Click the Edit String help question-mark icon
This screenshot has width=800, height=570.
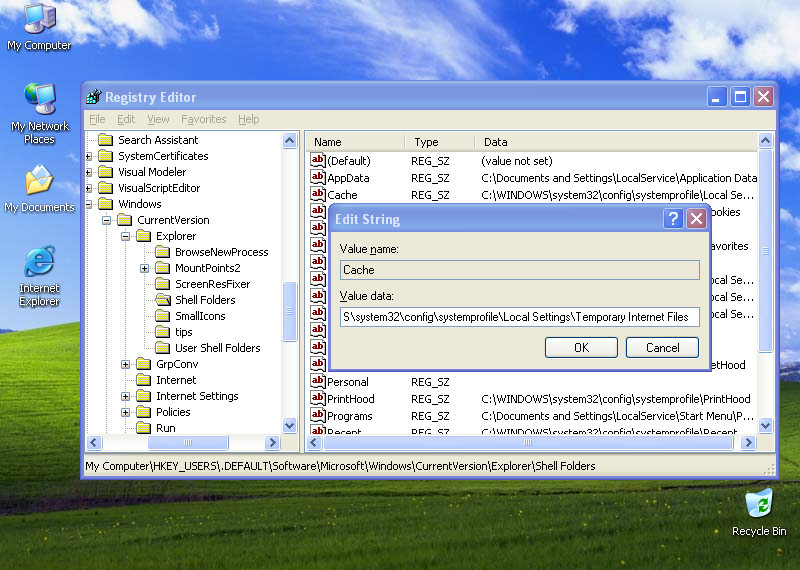[673, 219]
